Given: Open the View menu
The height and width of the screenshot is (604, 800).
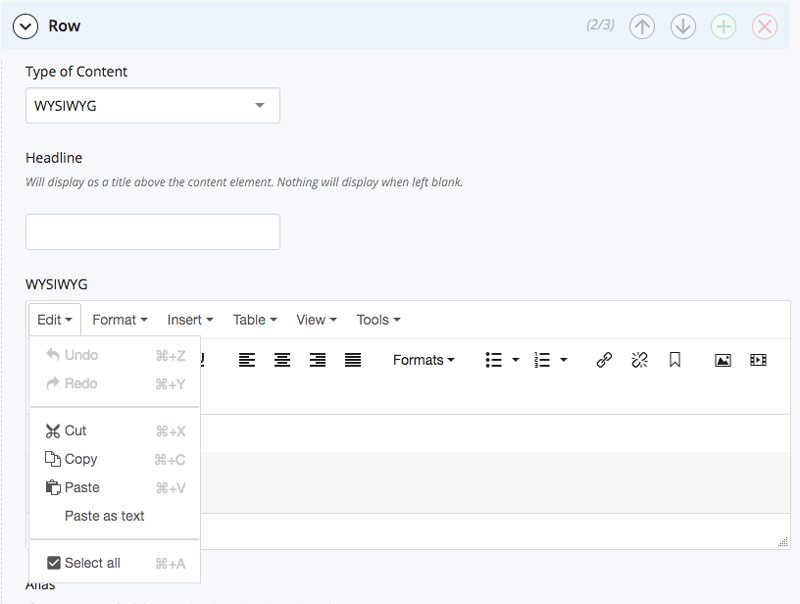Looking at the screenshot, I should pyautogui.click(x=316, y=320).
